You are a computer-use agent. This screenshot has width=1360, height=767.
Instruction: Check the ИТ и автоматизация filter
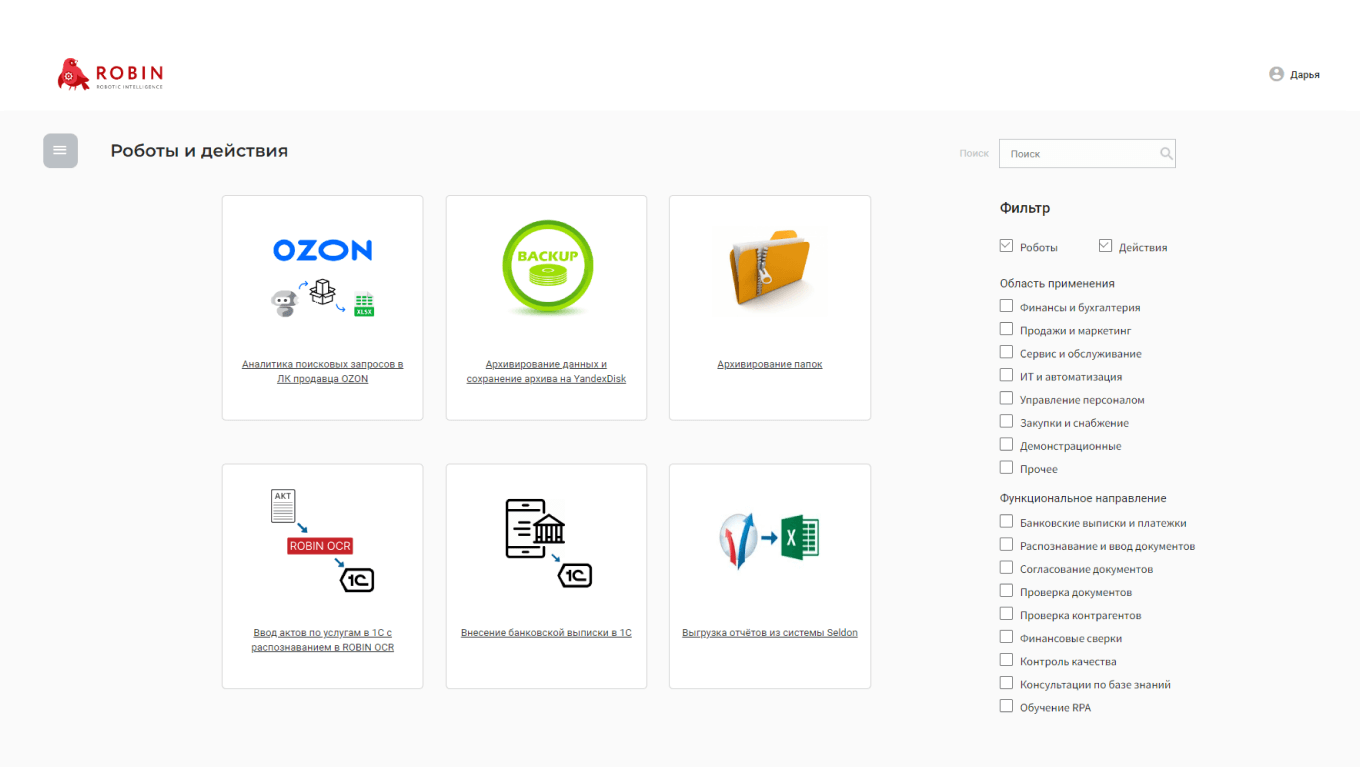[x=1006, y=376]
